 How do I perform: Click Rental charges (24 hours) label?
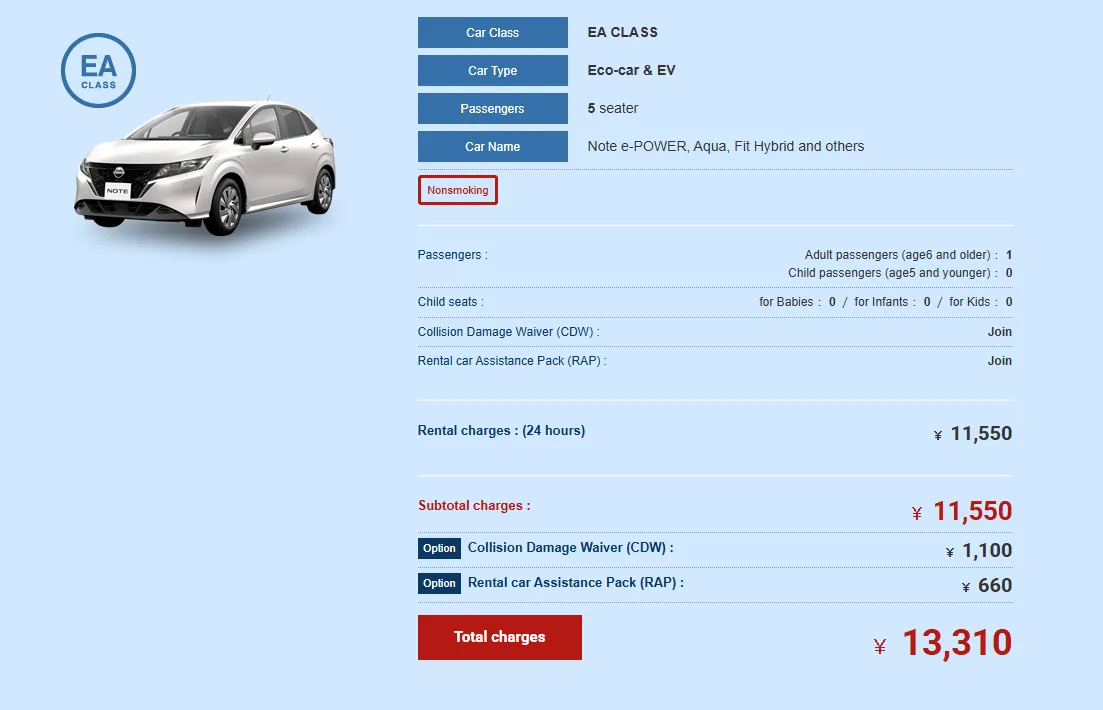click(x=502, y=431)
